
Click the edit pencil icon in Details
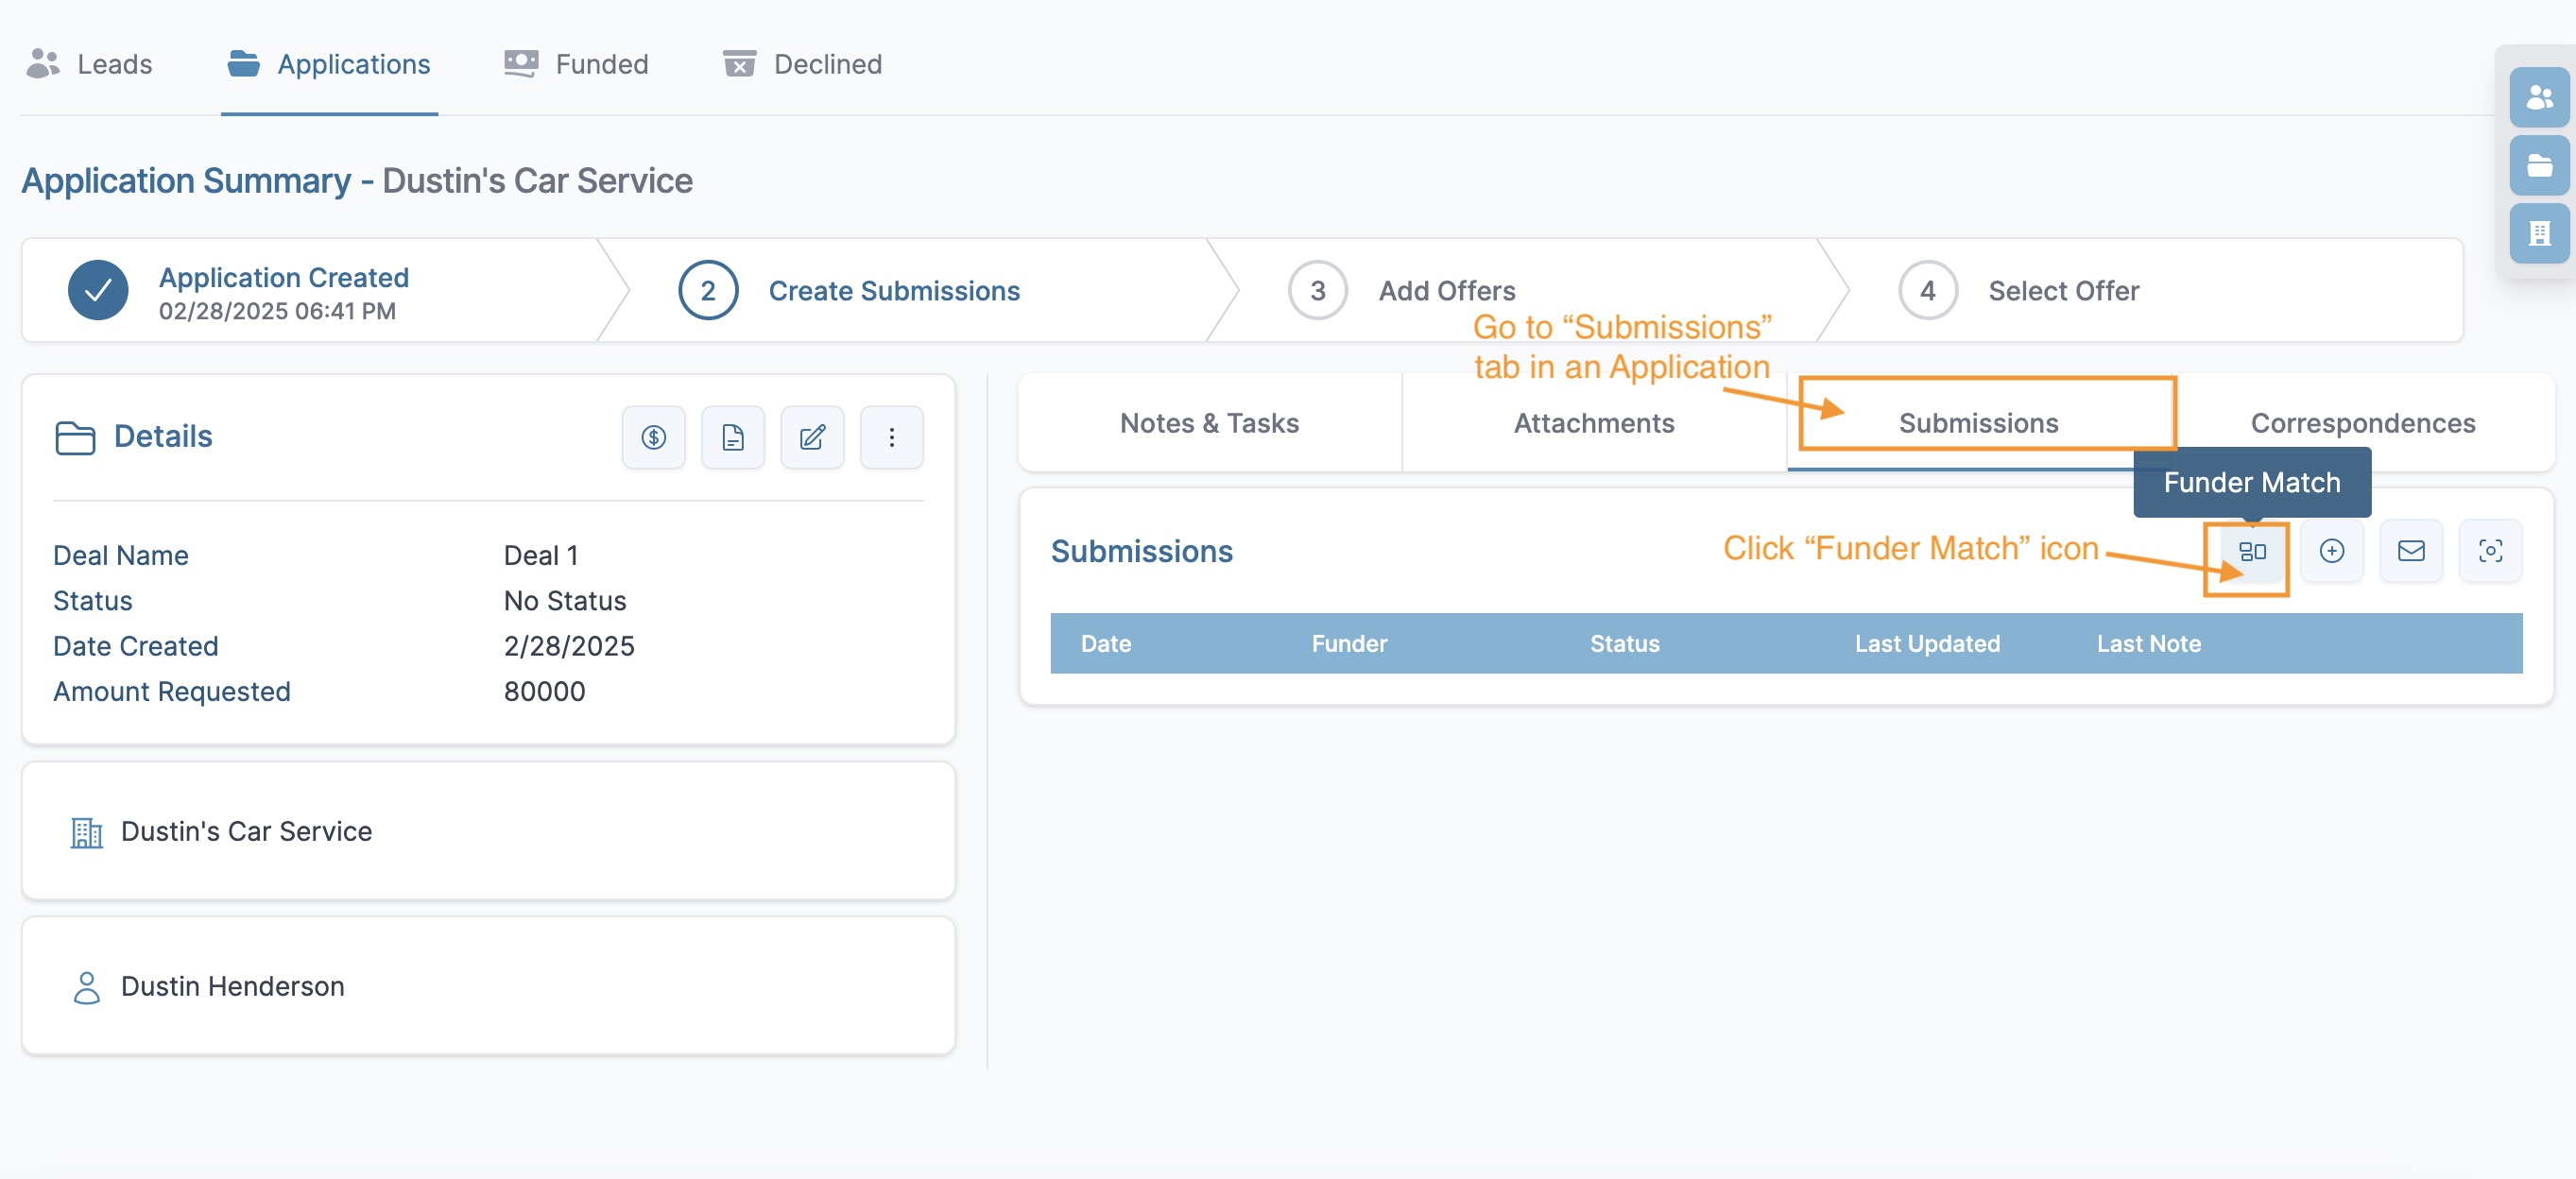click(x=812, y=437)
